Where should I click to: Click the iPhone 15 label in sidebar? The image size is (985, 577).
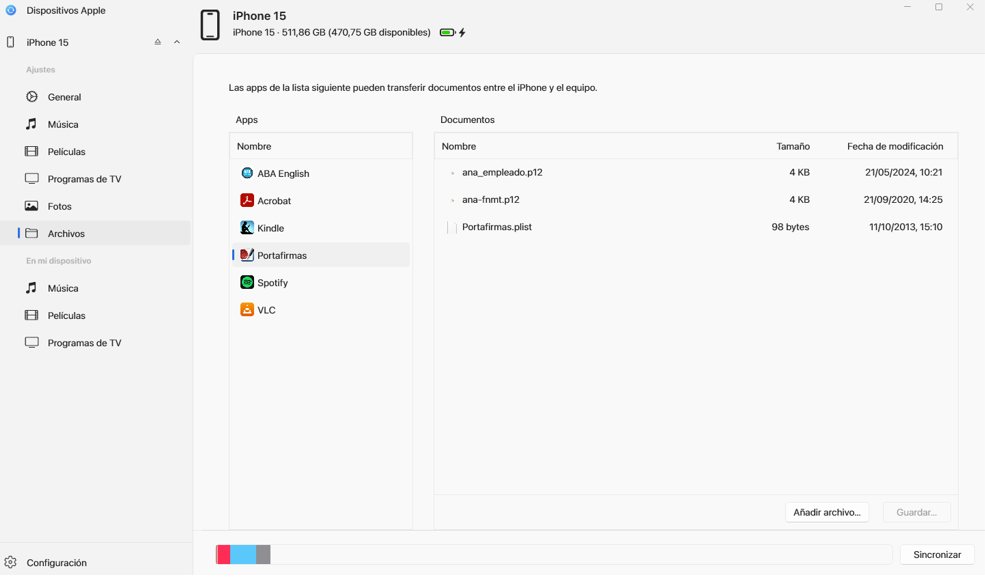(x=47, y=43)
